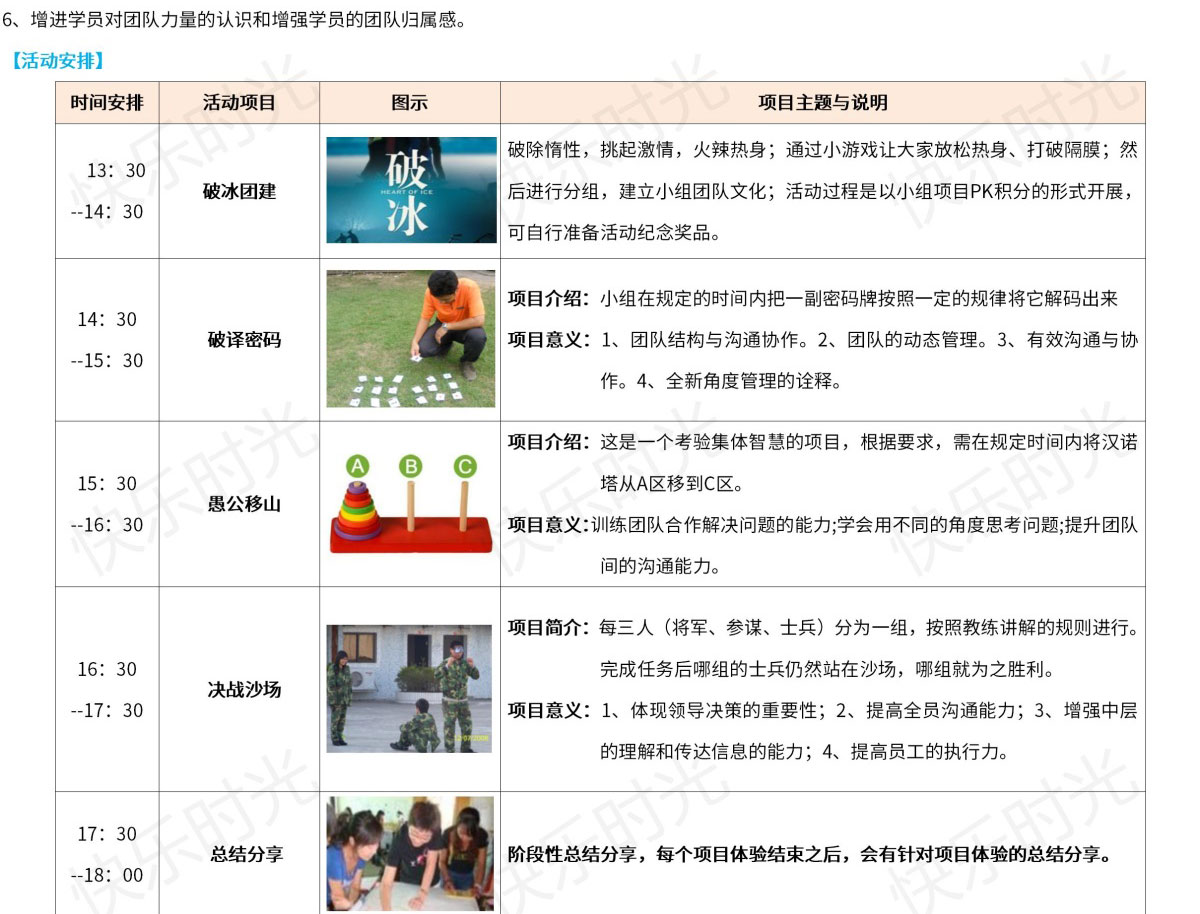Click the 项目意义 label in 愚公移山 row
The width and height of the screenshot is (1200, 914).
pos(549,524)
